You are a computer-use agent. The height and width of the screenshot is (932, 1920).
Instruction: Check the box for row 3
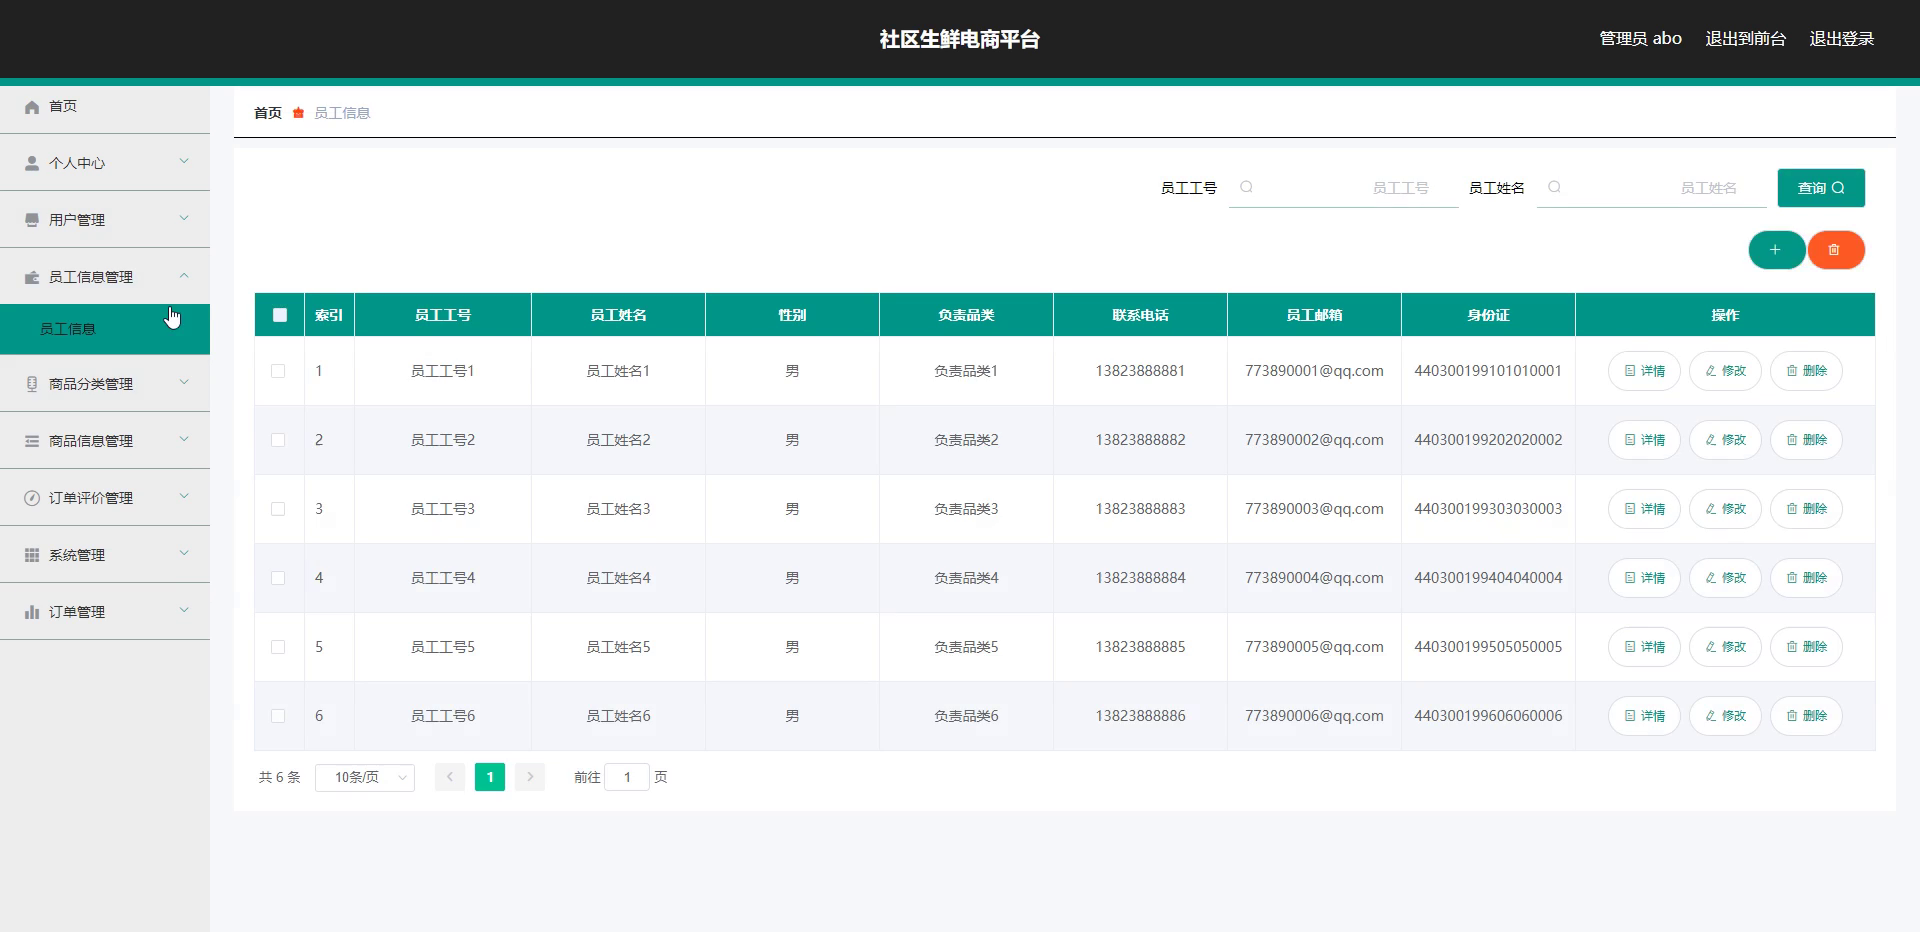click(x=278, y=509)
